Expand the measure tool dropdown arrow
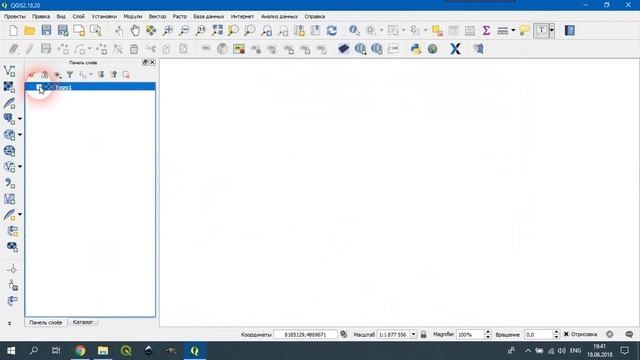 (x=513, y=31)
